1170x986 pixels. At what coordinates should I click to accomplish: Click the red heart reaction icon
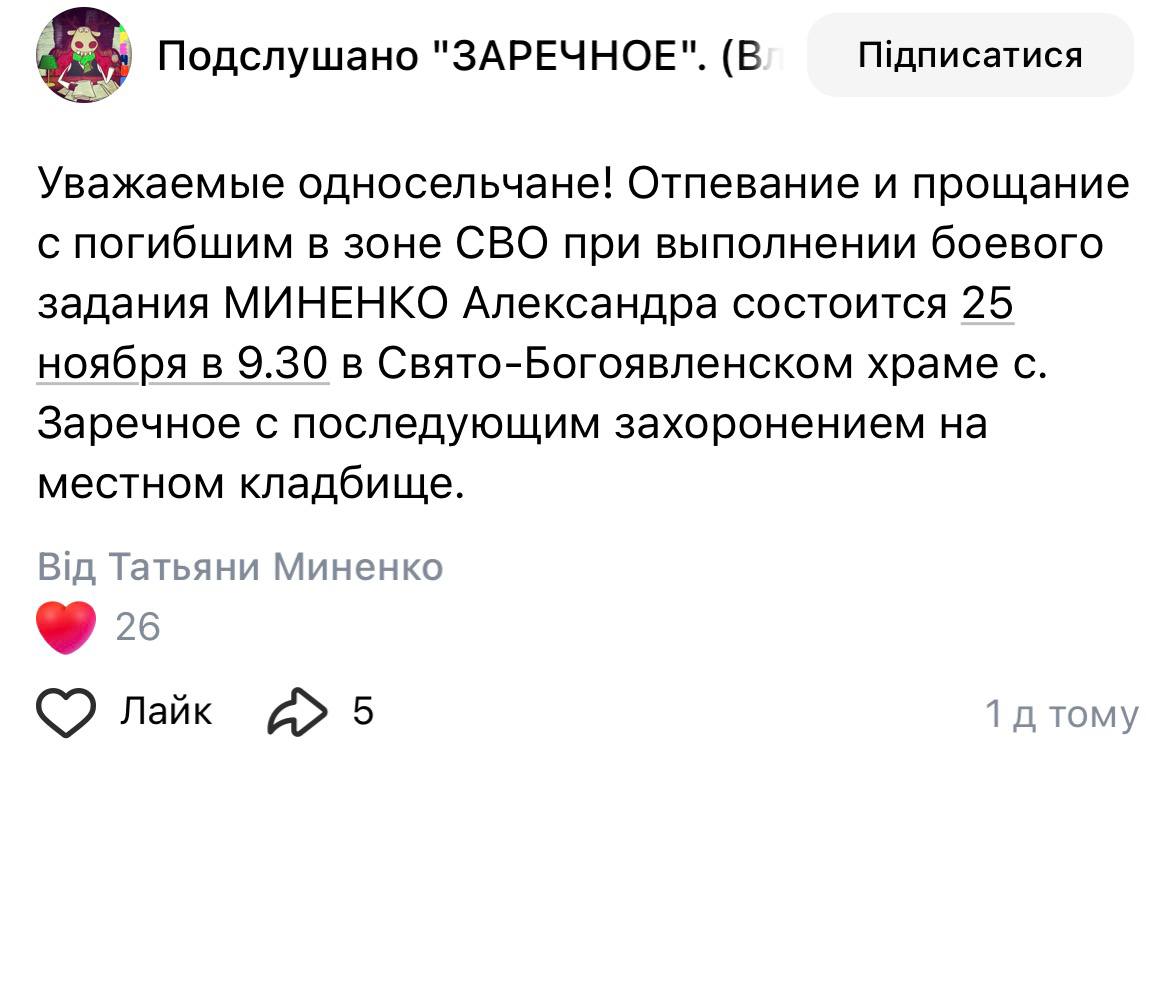tap(66, 627)
